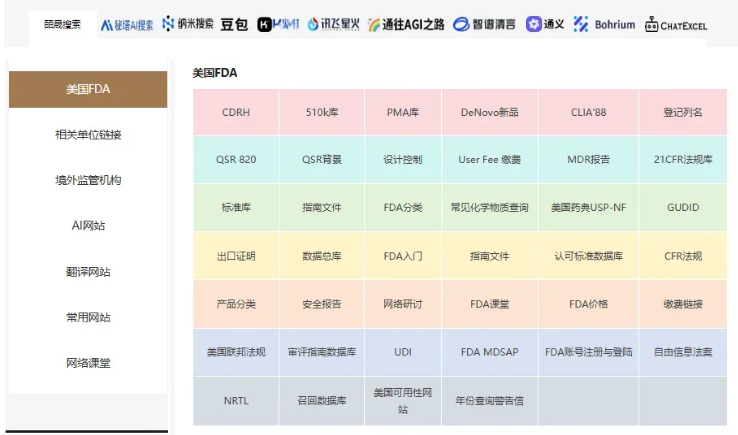Open the 审评指南数据库 cell
The height and width of the screenshot is (435, 738).
pos(322,352)
